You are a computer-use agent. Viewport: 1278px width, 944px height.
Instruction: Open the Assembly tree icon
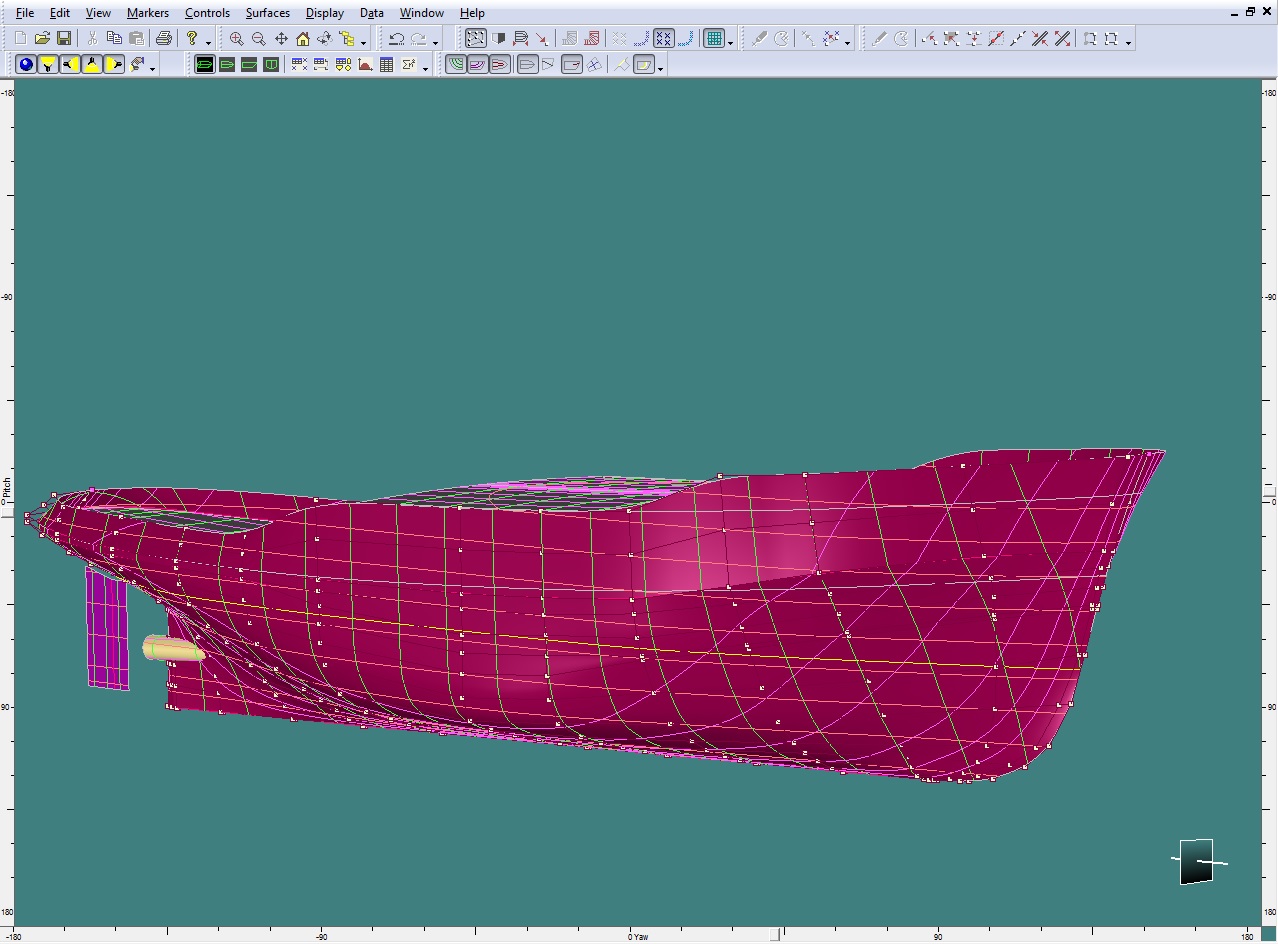point(347,39)
